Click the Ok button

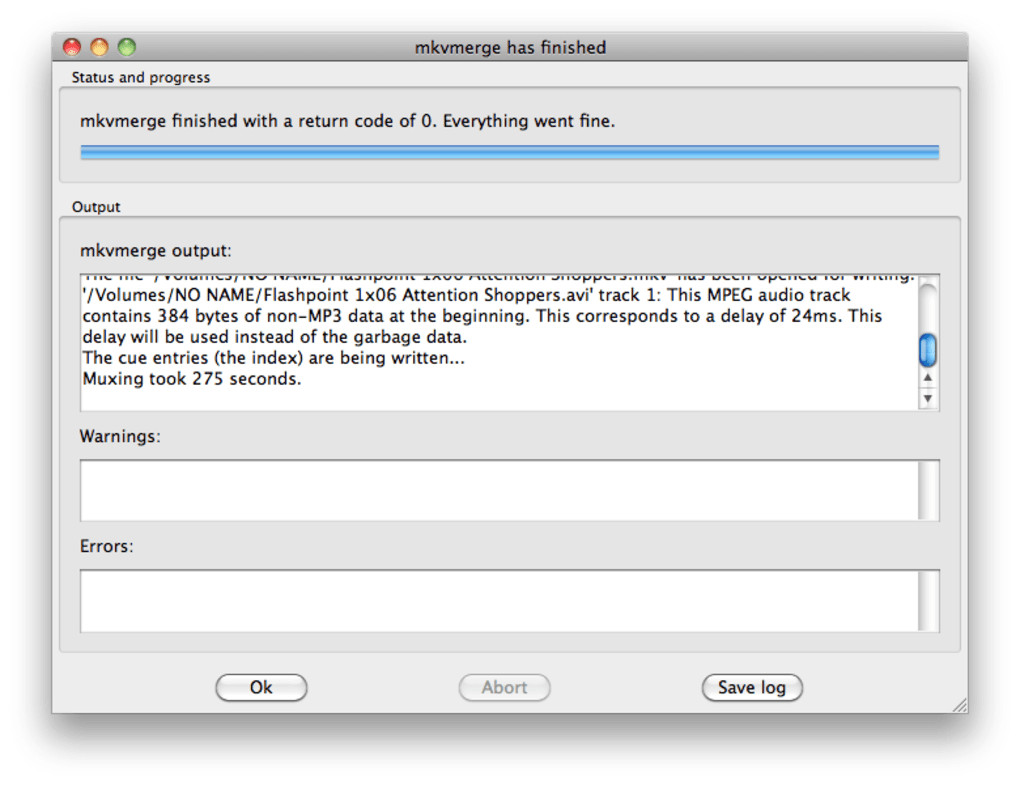pos(261,687)
